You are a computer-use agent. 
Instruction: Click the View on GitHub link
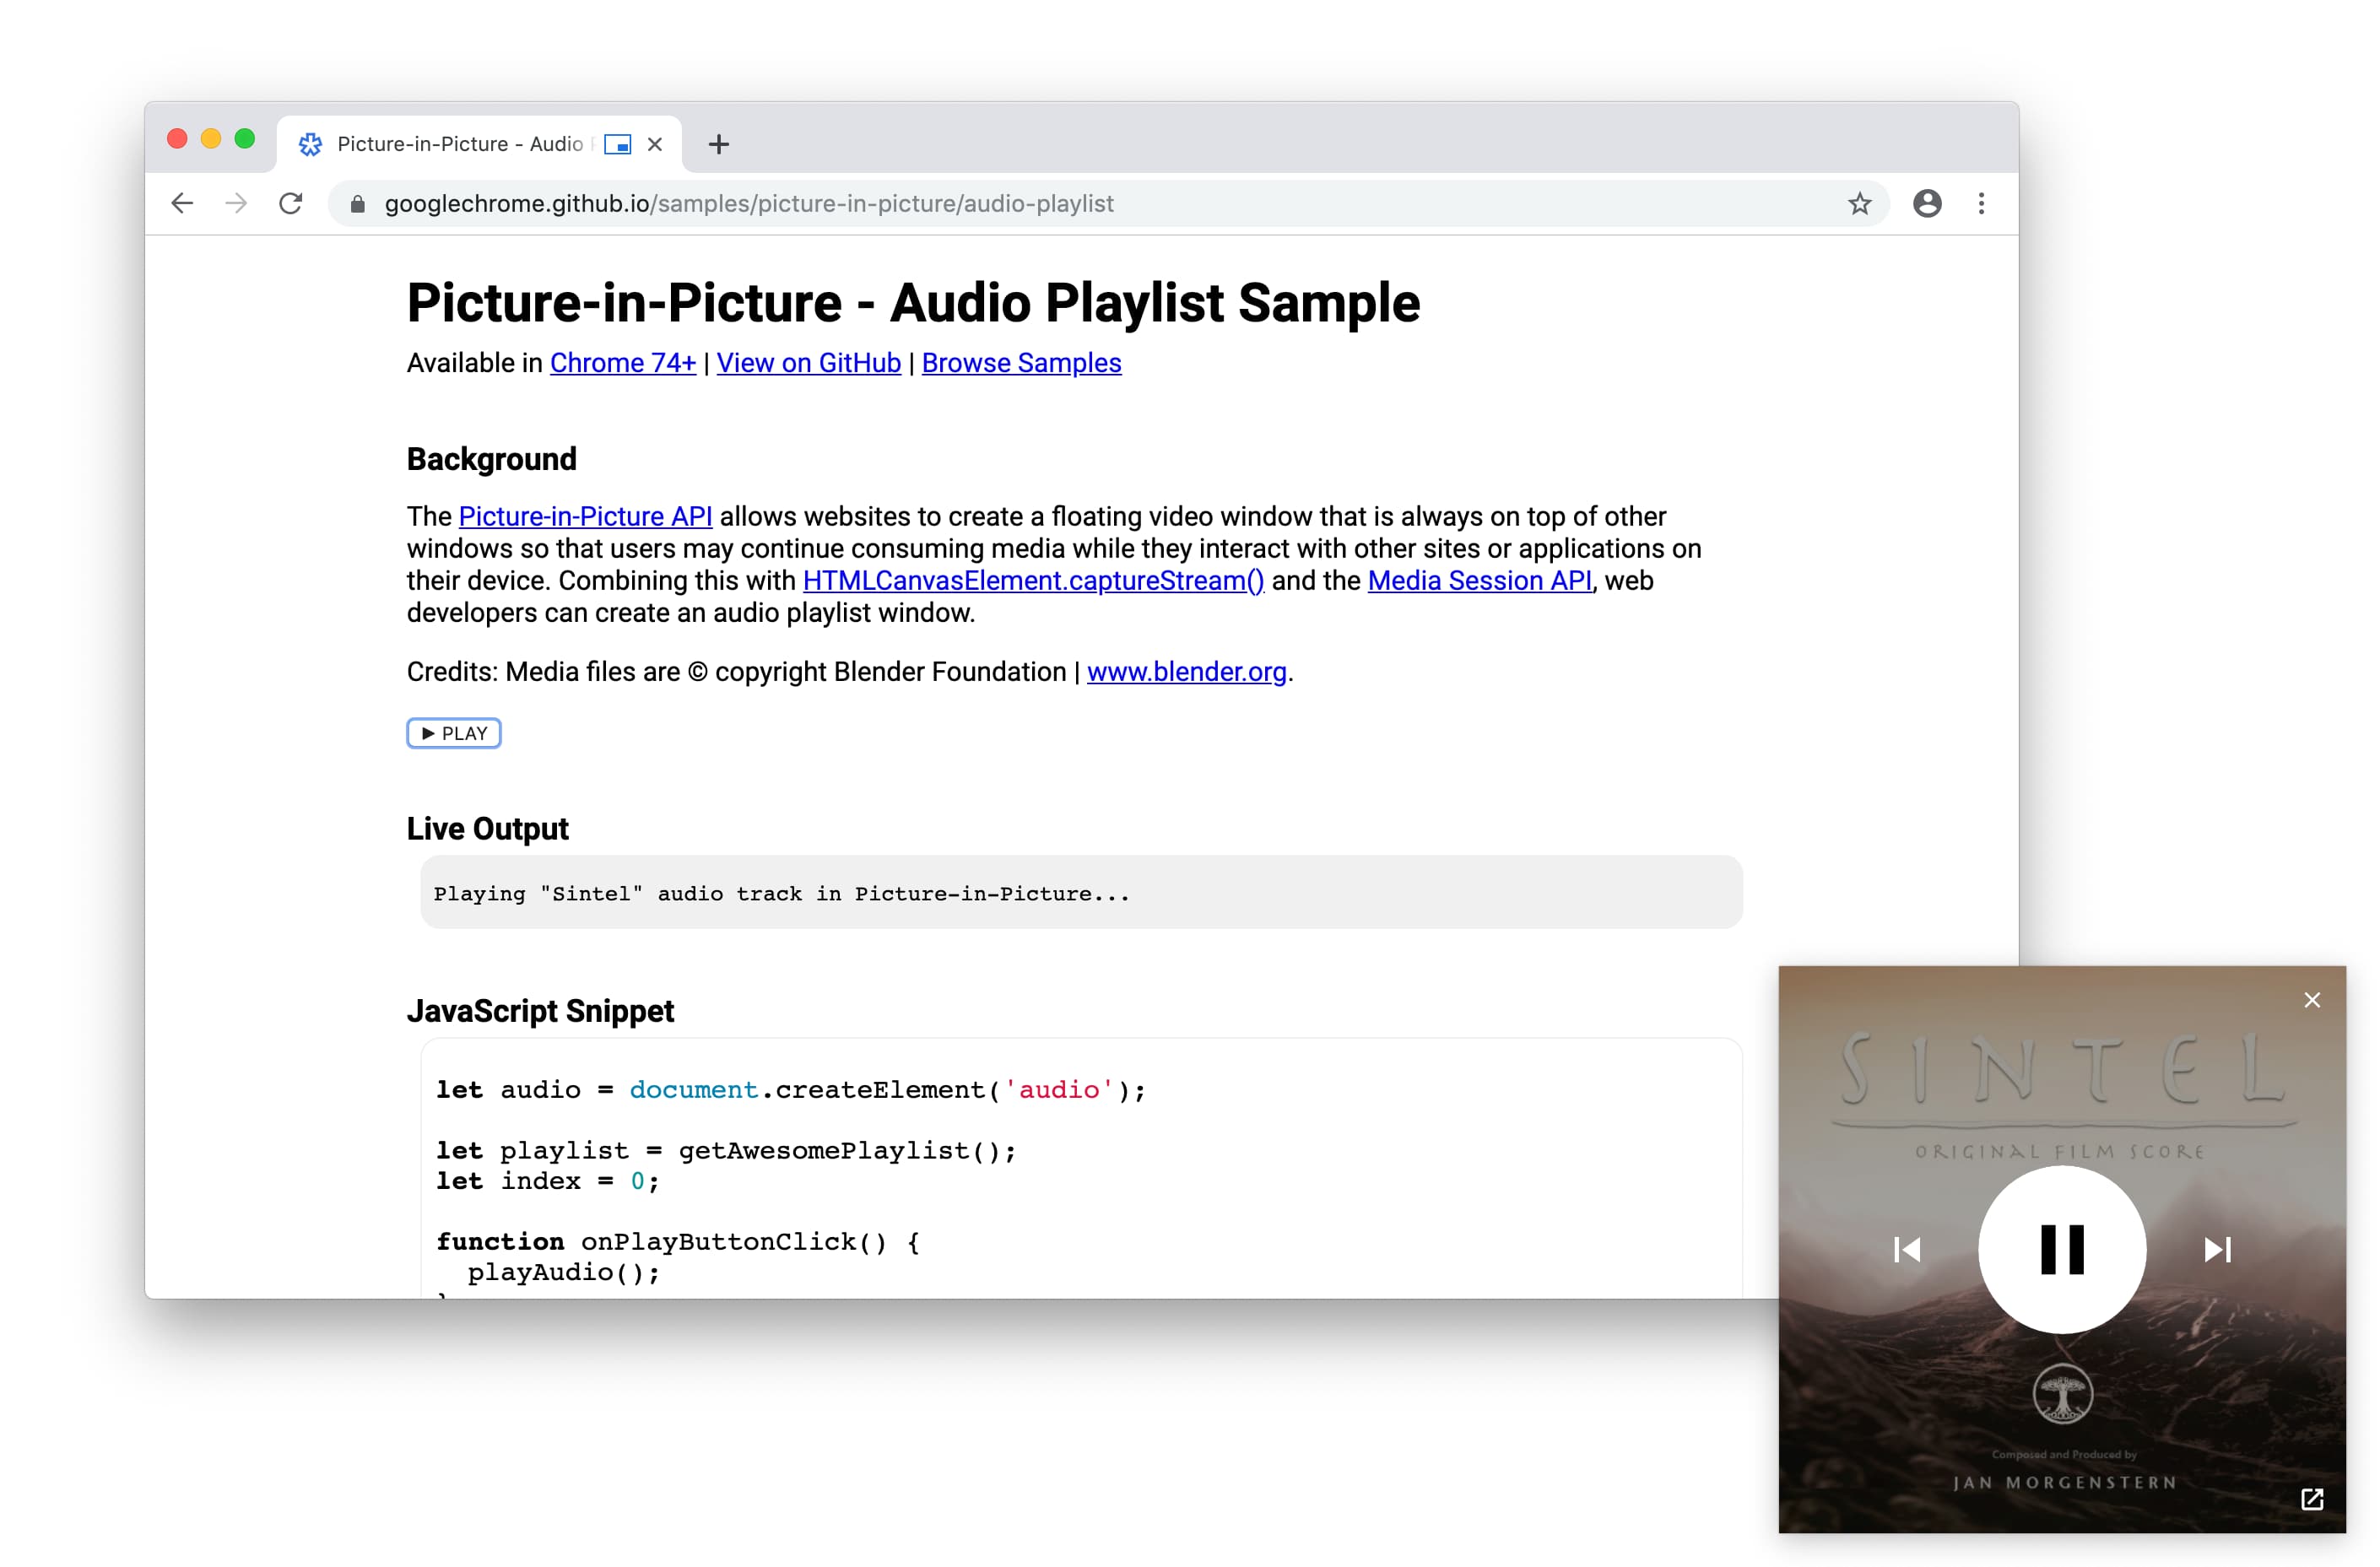click(808, 362)
